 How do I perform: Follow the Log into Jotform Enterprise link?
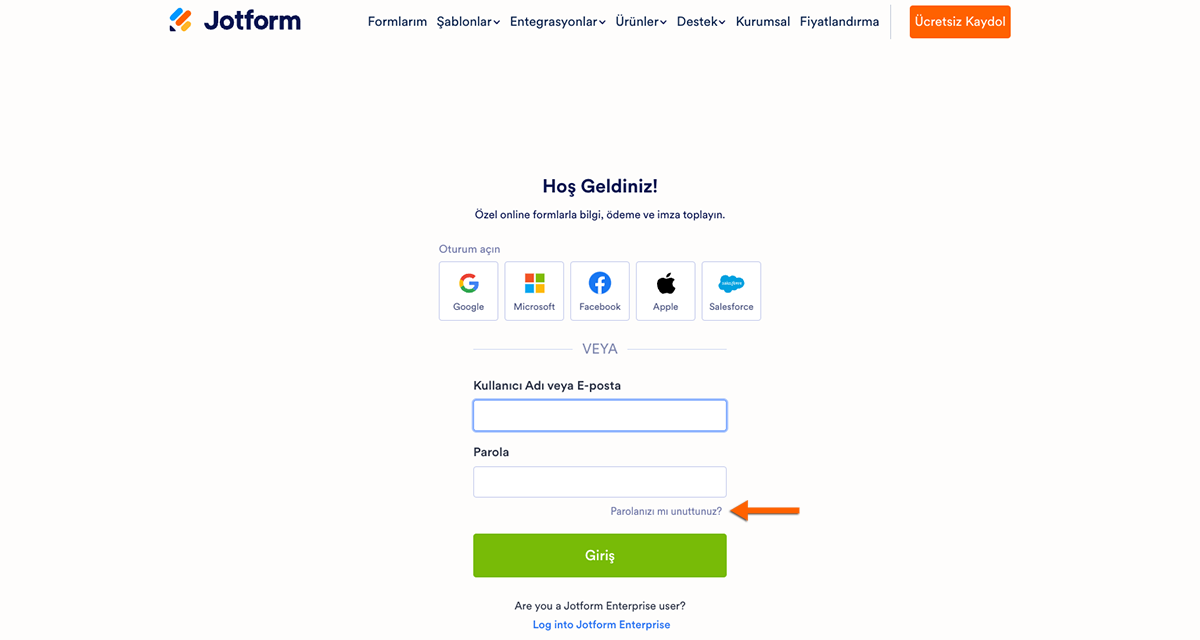pos(602,625)
